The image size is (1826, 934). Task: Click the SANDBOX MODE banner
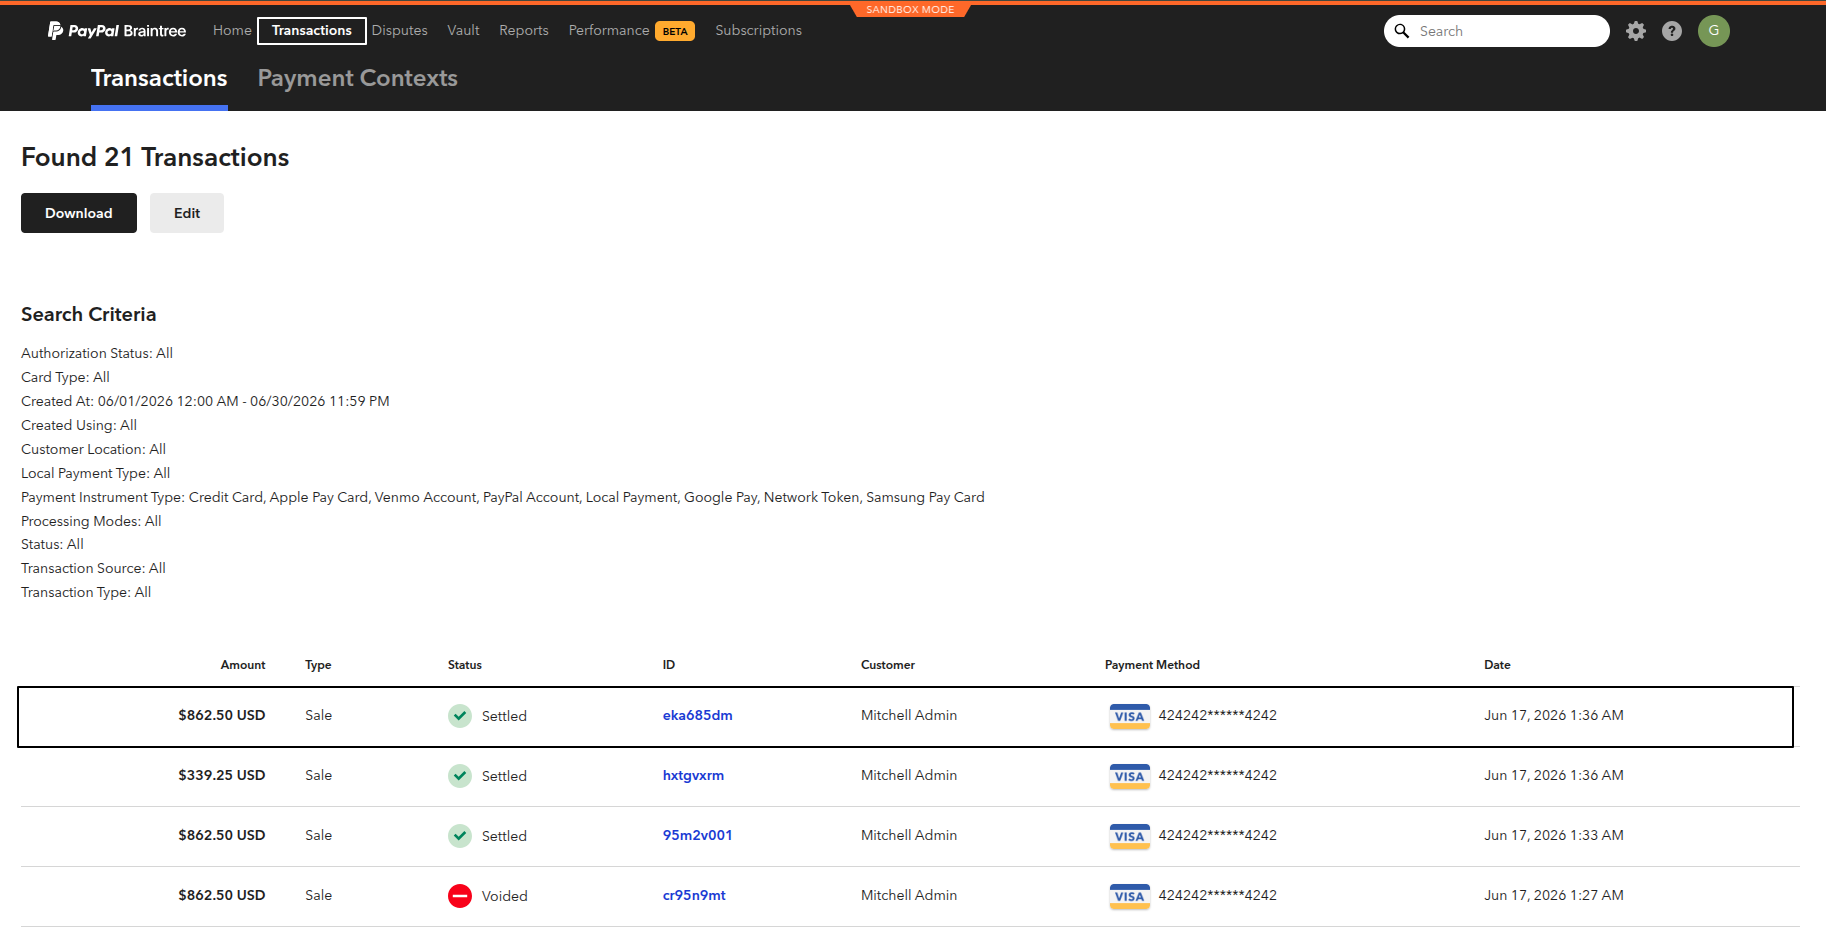coord(910,9)
